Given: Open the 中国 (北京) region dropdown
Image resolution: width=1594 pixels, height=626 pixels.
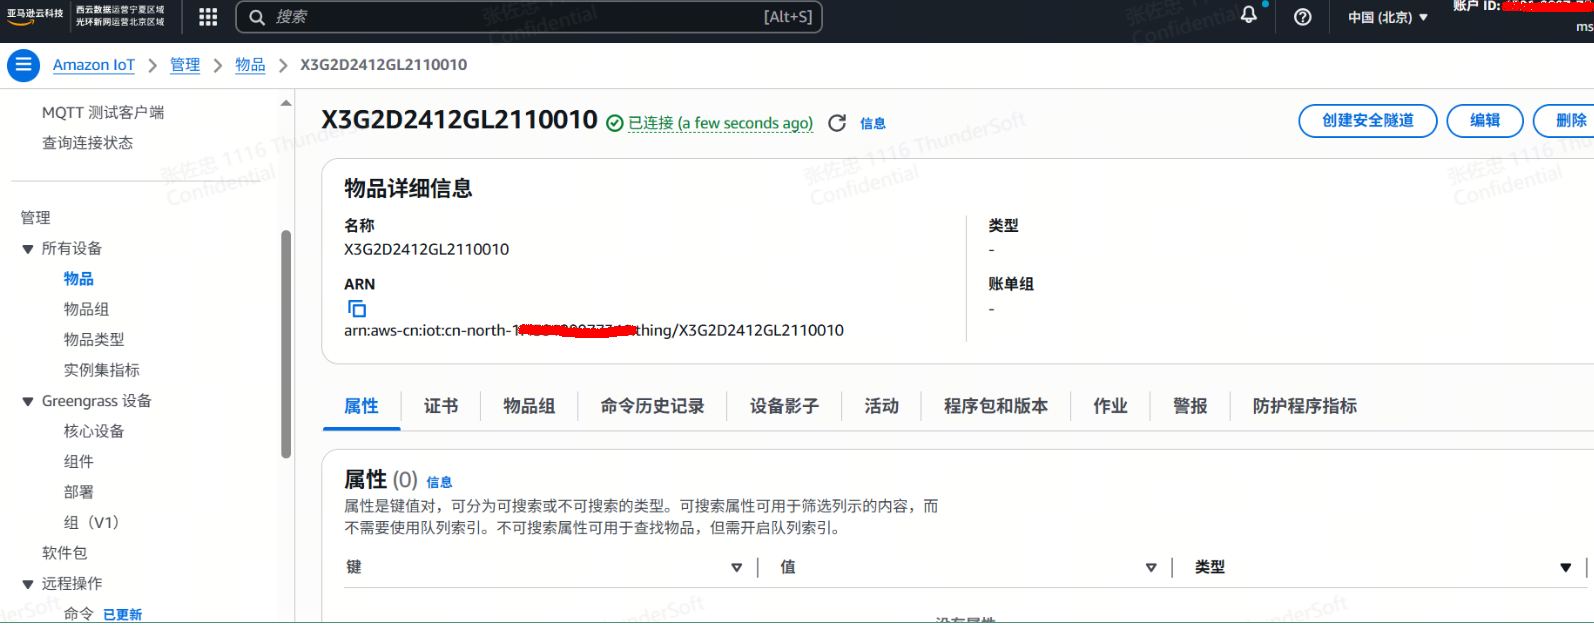Looking at the screenshot, I should [x=1388, y=17].
